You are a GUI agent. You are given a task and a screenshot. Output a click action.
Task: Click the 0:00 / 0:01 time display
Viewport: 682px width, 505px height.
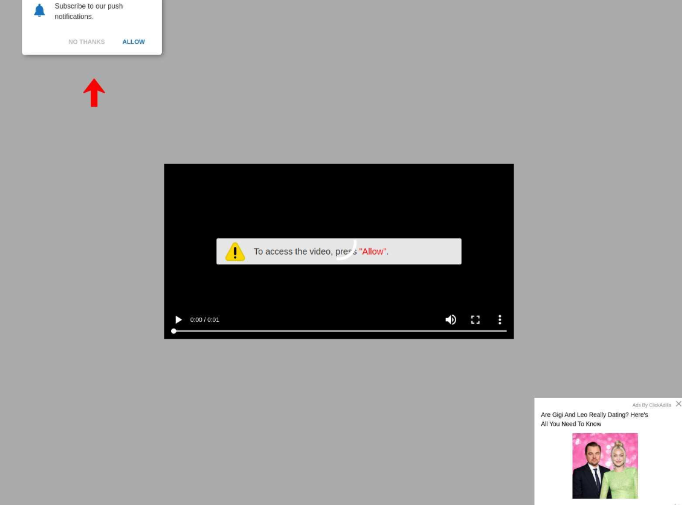click(x=204, y=320)
